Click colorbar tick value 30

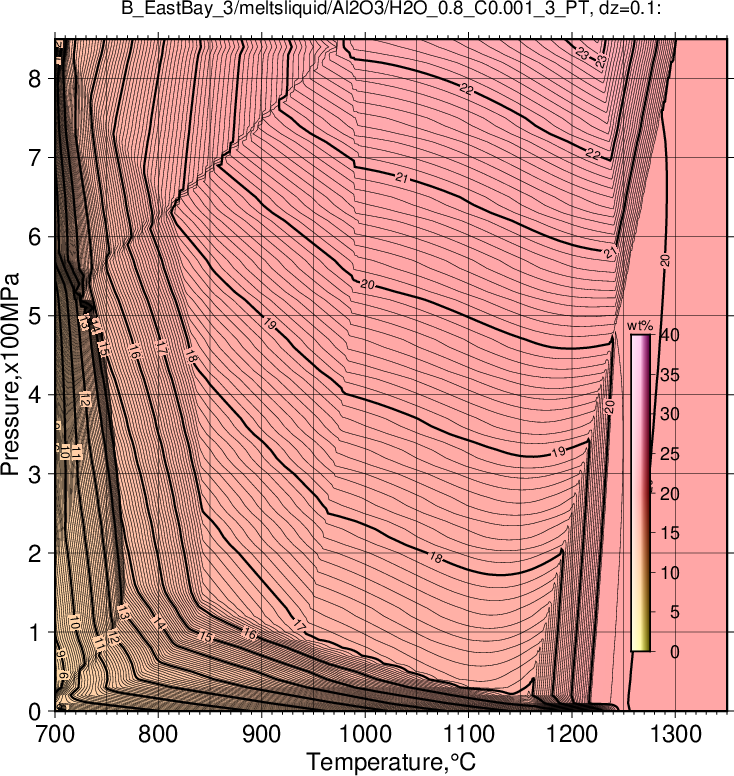pos(670,414)
